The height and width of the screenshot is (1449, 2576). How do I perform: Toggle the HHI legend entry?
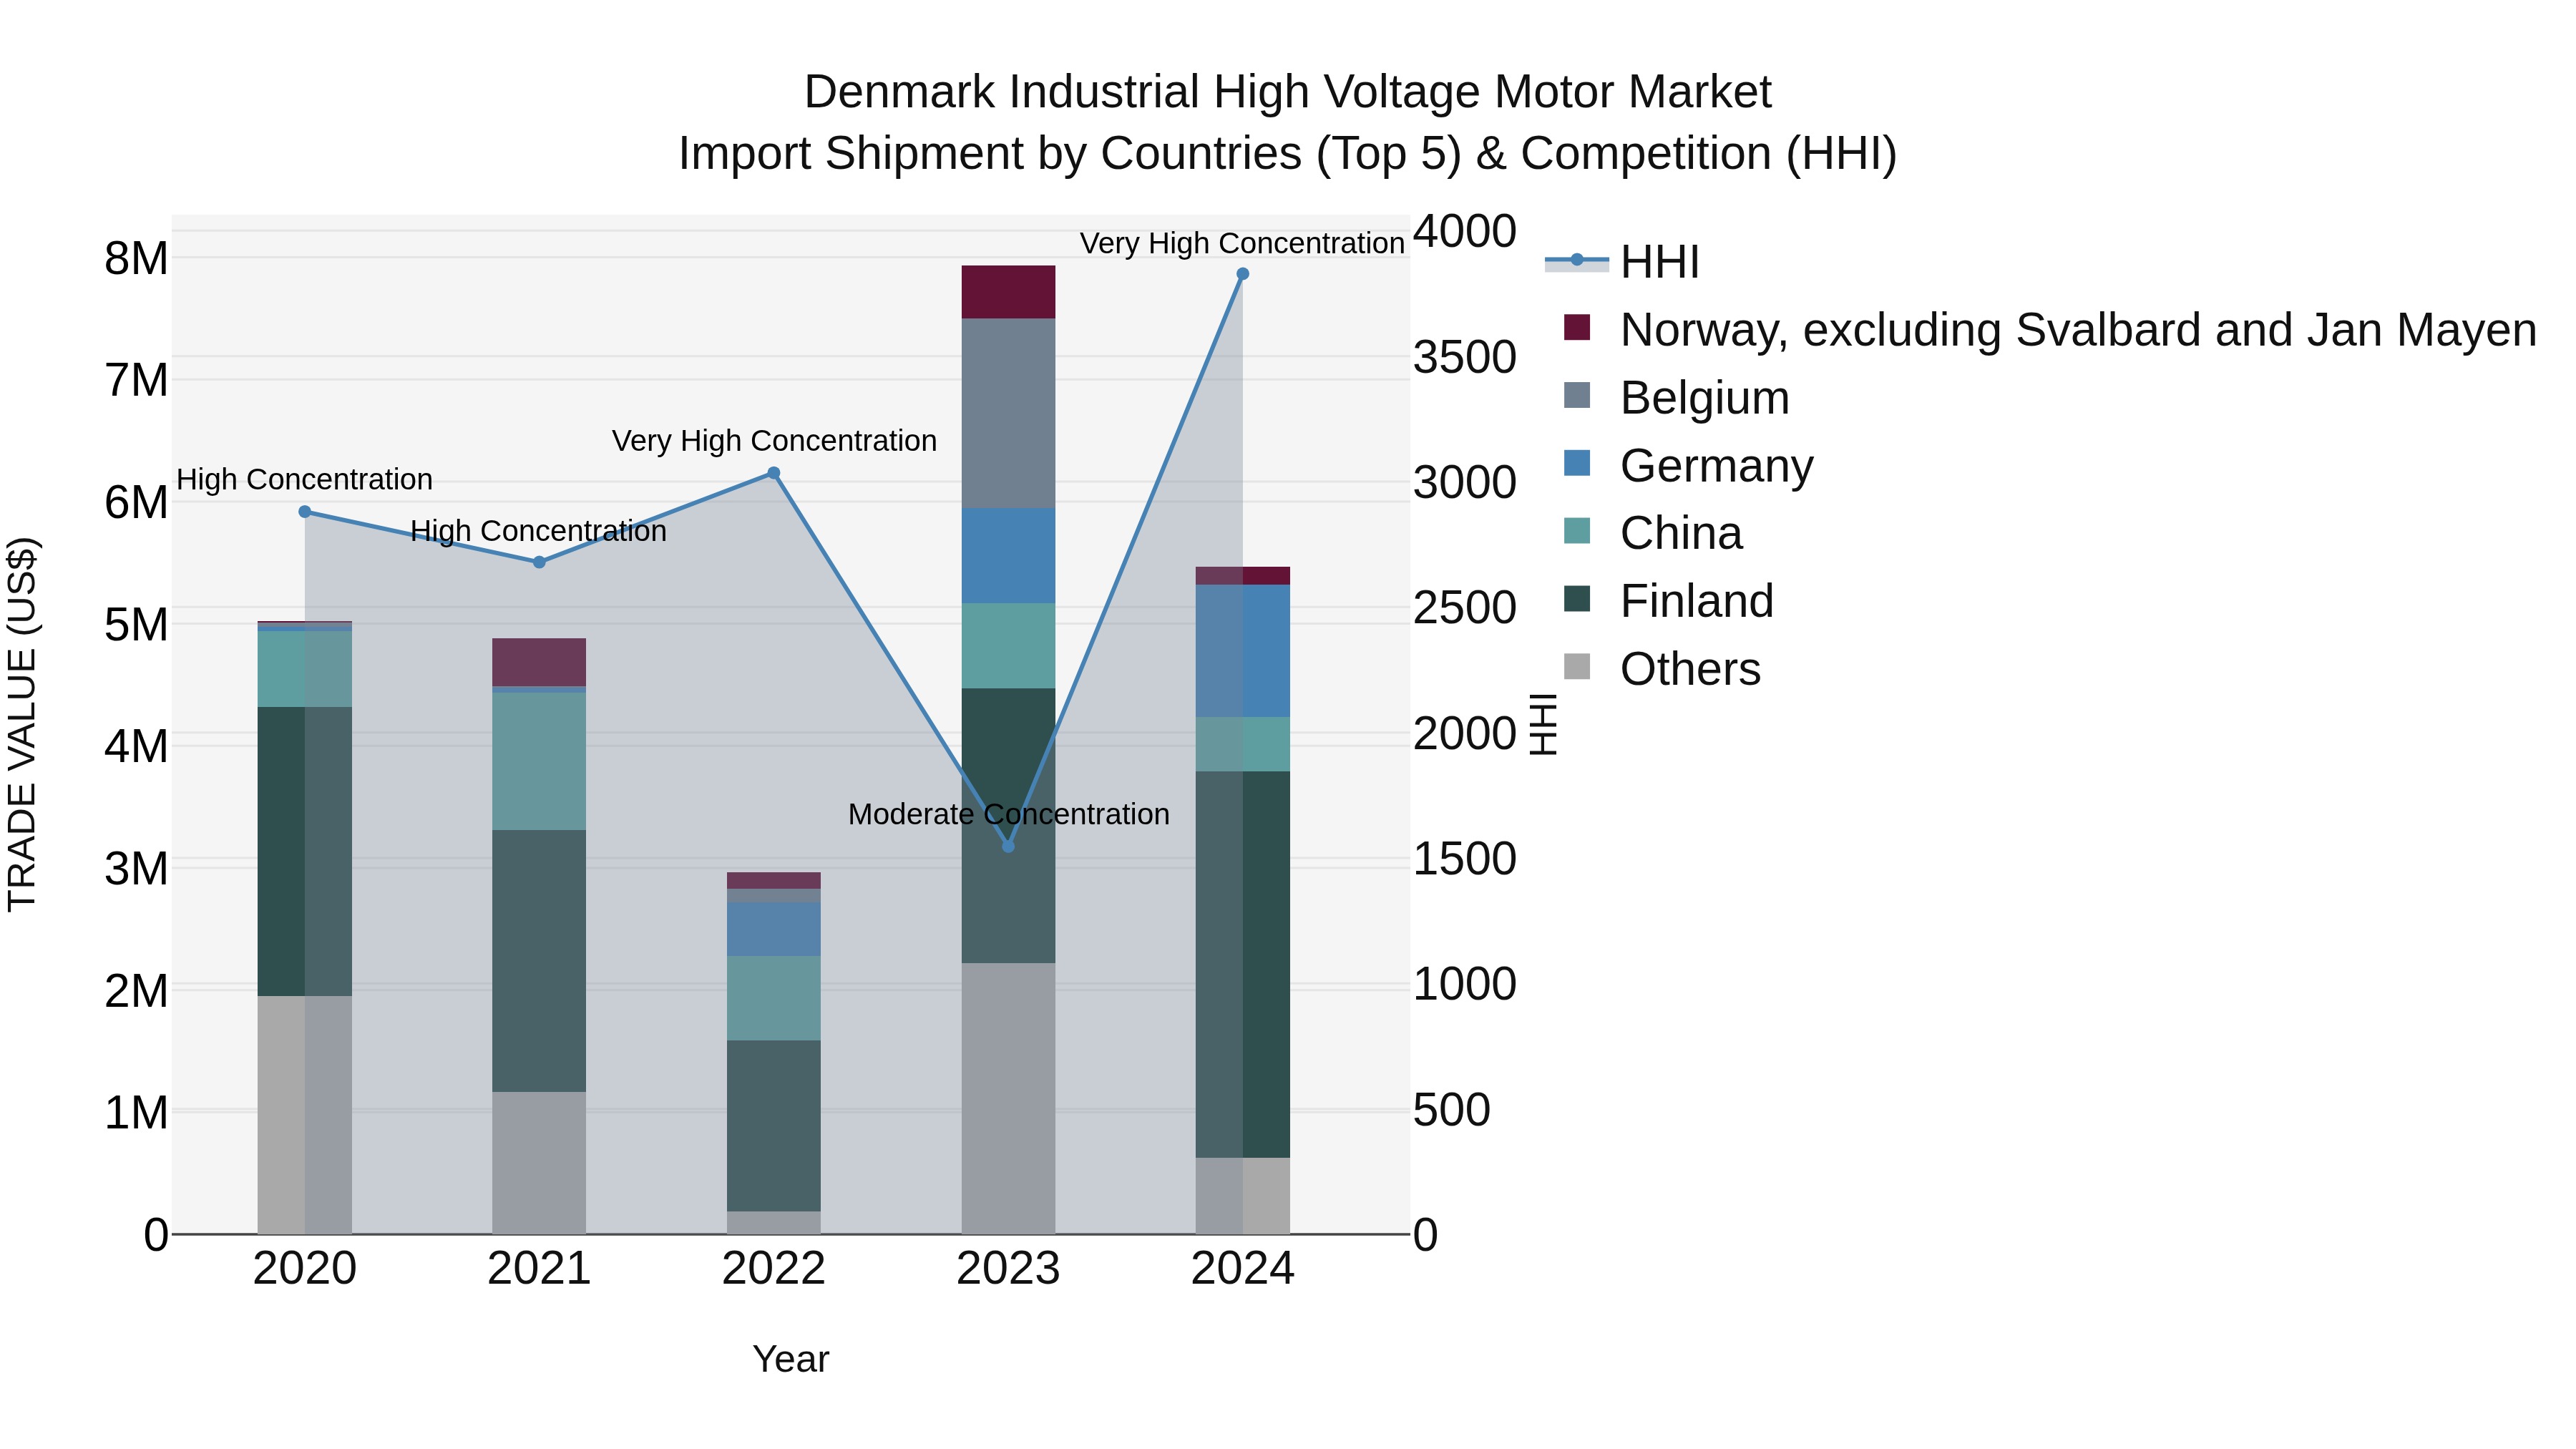click(1622, 262)
